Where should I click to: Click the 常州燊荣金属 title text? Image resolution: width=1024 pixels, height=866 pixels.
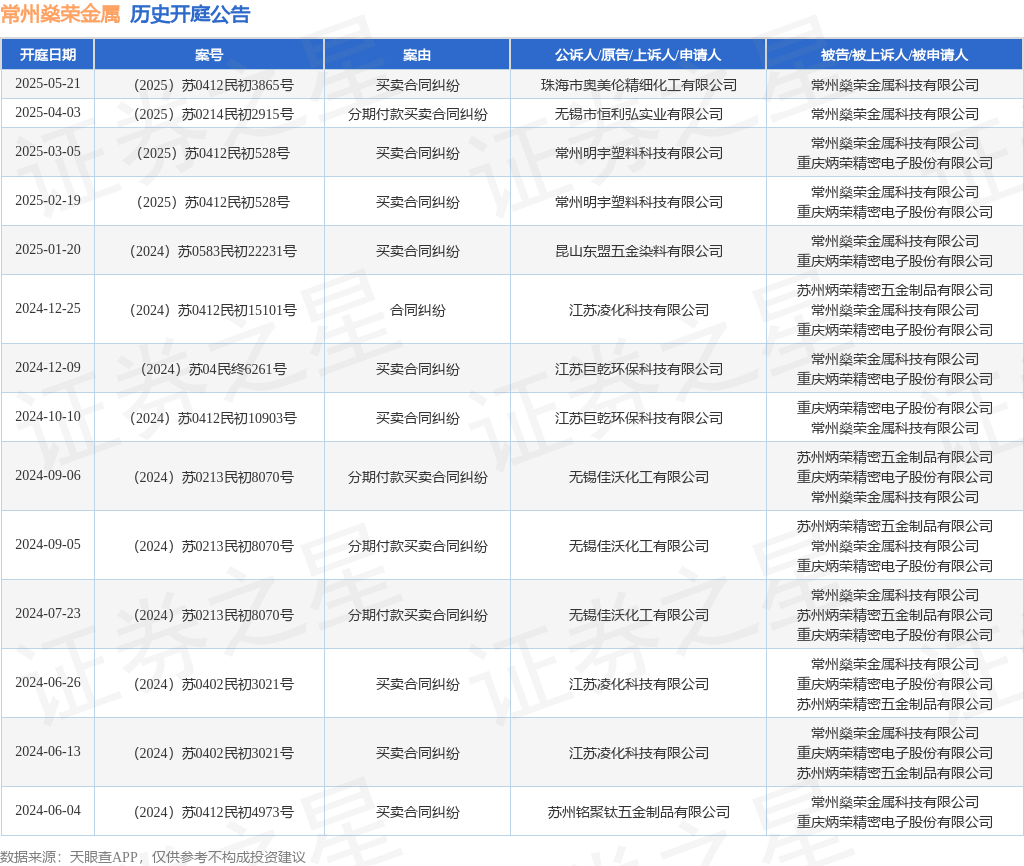click(x=60, y=14)
